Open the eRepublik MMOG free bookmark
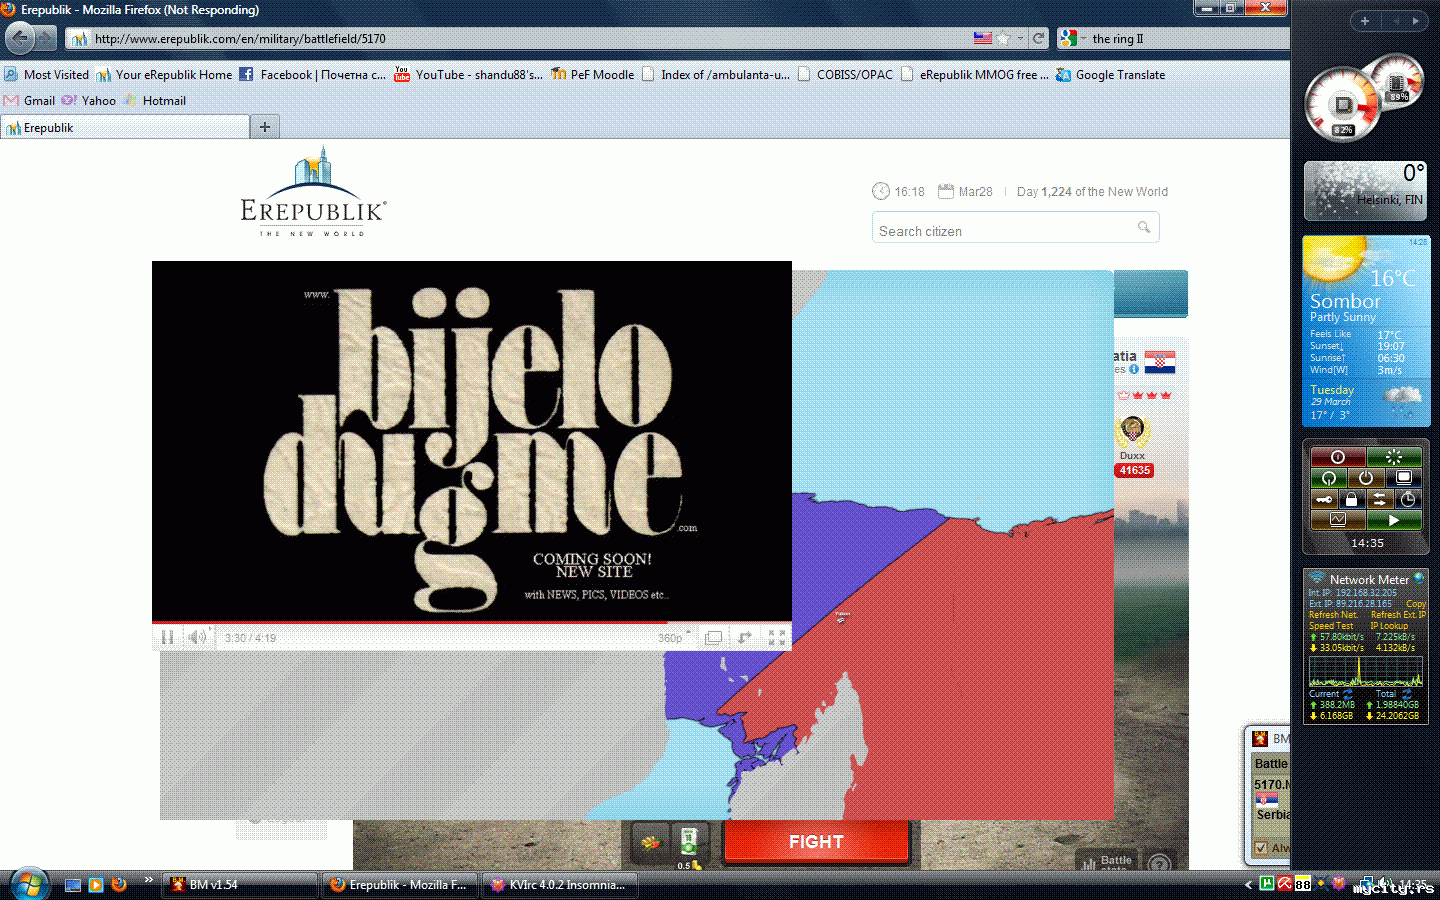Image resolution: width=1440 pixels, height=900 pixels. click(x=975, y=74)
